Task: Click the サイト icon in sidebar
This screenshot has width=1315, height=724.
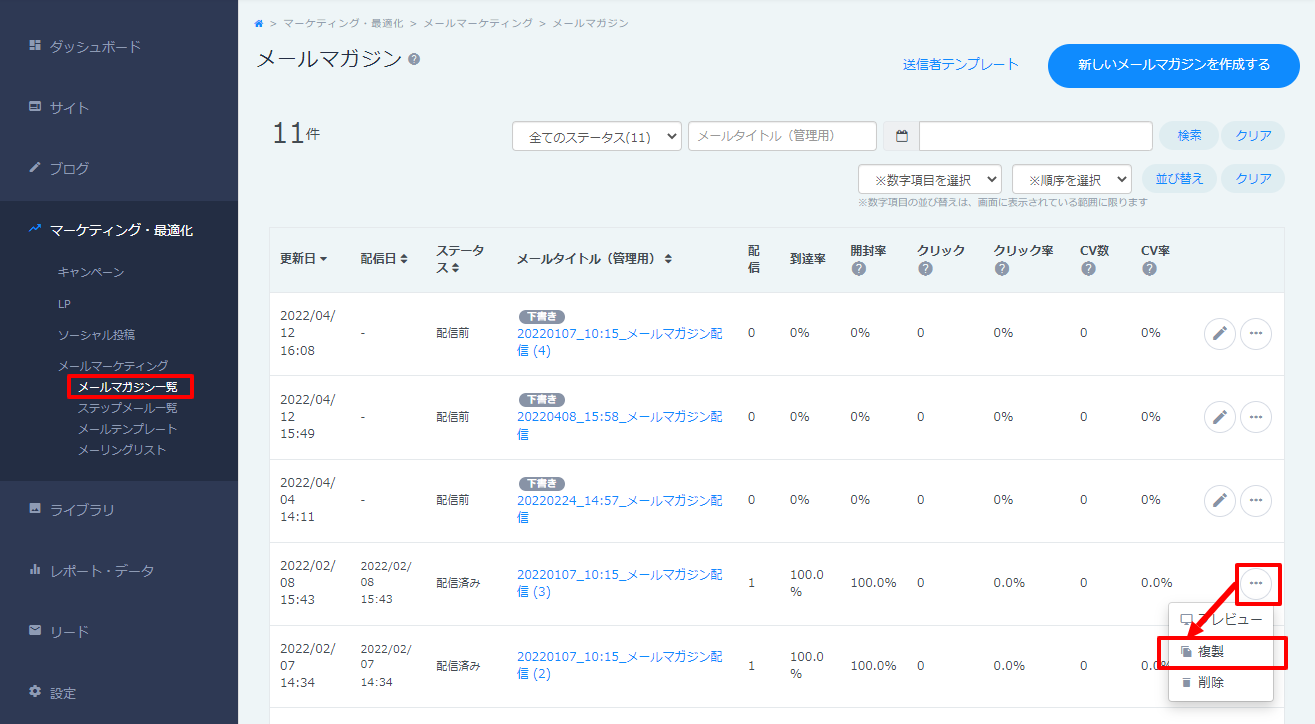Action: [35, 106]
